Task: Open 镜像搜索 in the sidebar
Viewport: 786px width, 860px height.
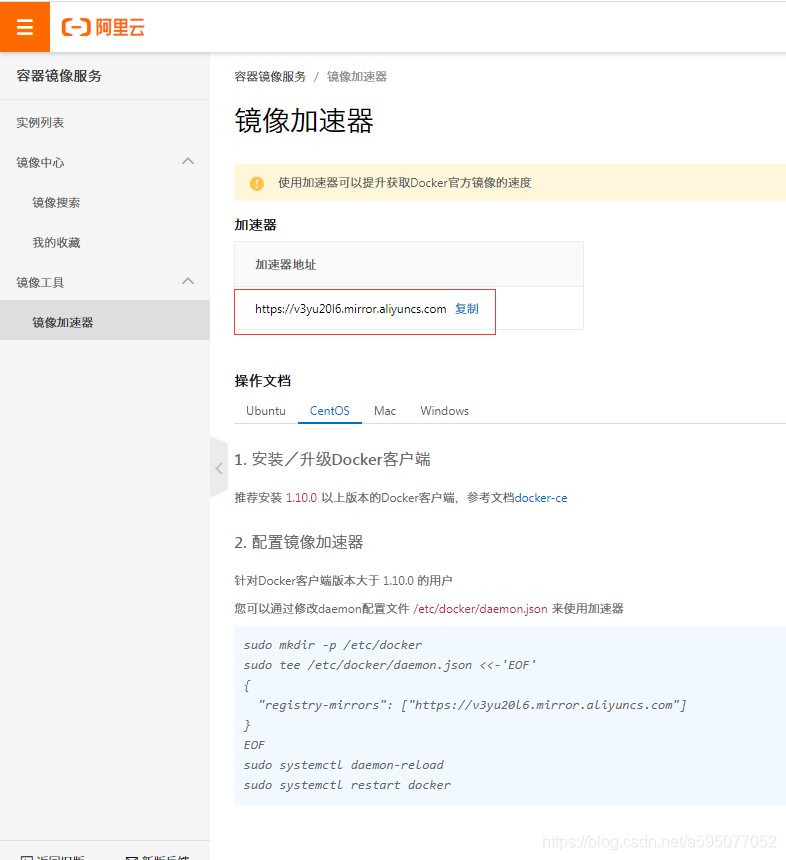Action: click(56, 202)
